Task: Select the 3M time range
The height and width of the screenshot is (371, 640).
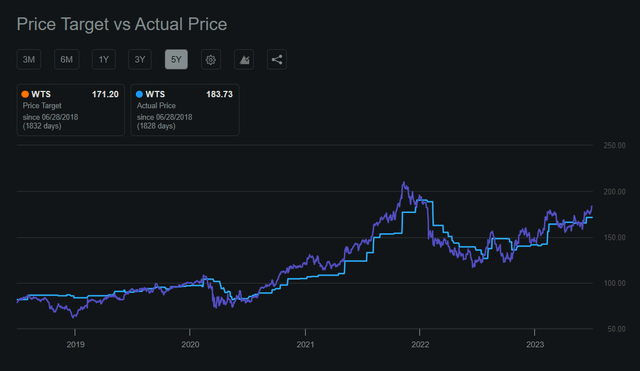Action: [29, 60]
